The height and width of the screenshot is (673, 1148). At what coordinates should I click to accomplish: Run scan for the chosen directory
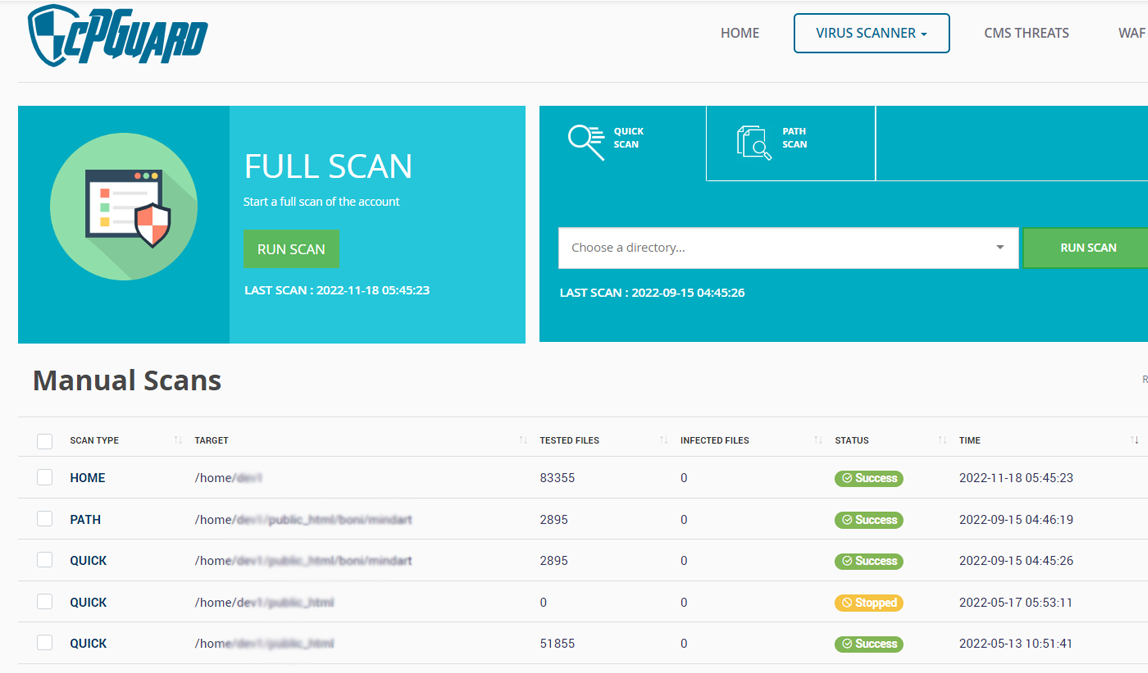[x=1087, y=248]
